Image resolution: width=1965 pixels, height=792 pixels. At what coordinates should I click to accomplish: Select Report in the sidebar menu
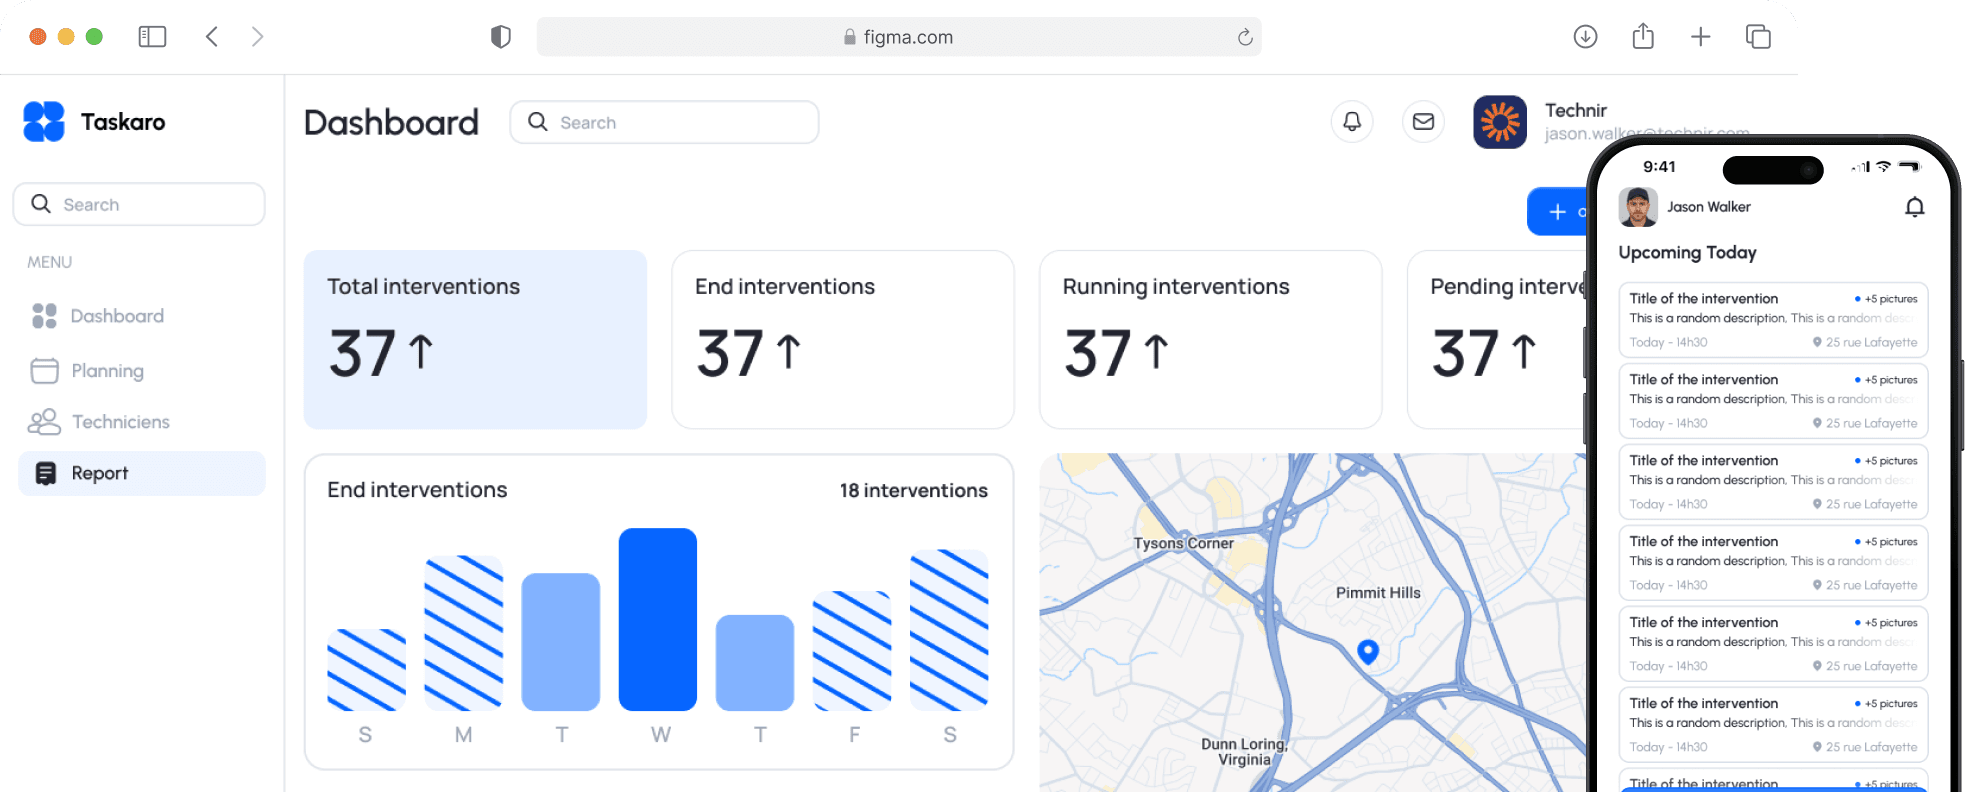[x=142, y=473]
